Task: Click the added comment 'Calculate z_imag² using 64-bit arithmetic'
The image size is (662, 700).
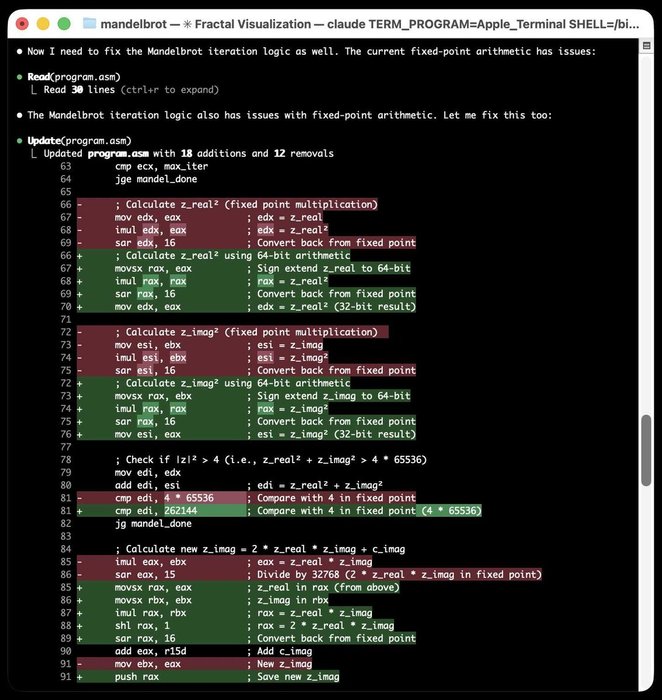Action: point(232,383)
